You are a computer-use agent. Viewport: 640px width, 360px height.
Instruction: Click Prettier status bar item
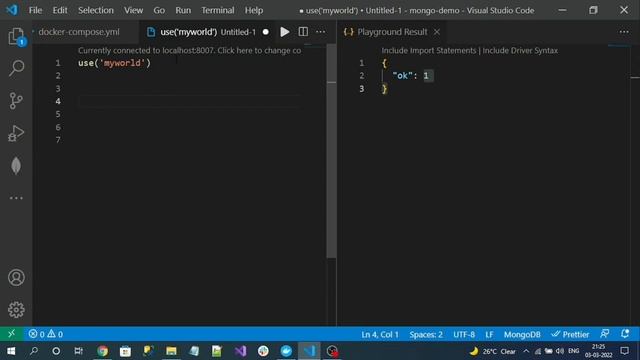pos(570,334)
